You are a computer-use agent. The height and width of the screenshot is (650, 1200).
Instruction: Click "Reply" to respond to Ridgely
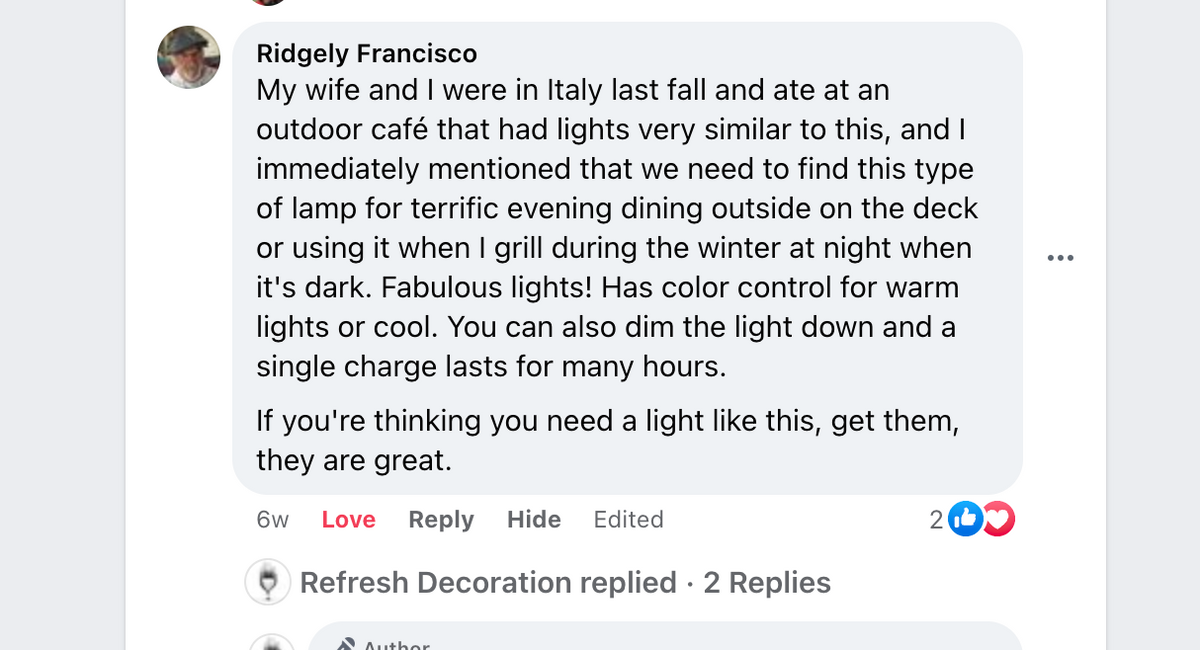[x=441, y=519]
